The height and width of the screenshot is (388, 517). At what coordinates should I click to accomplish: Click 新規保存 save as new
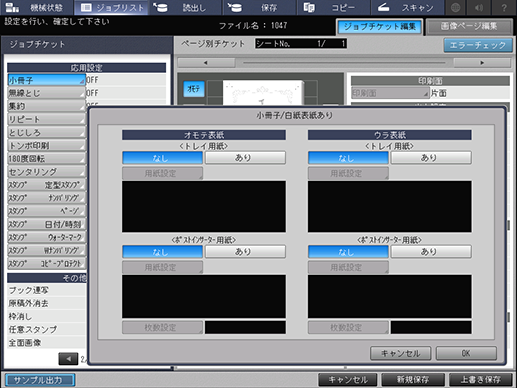413,380
